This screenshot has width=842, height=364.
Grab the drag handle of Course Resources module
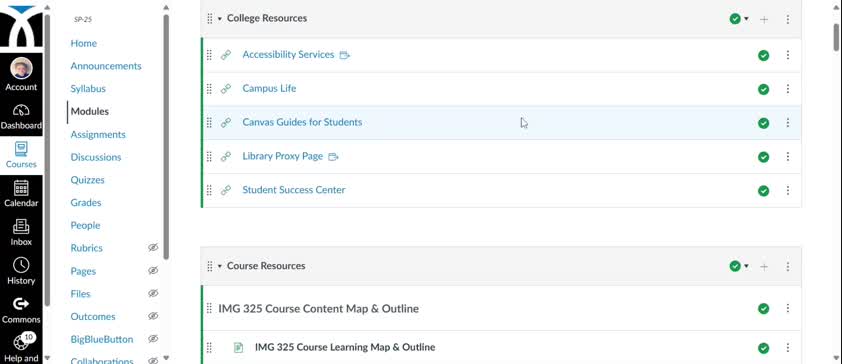tap(210, 266)
